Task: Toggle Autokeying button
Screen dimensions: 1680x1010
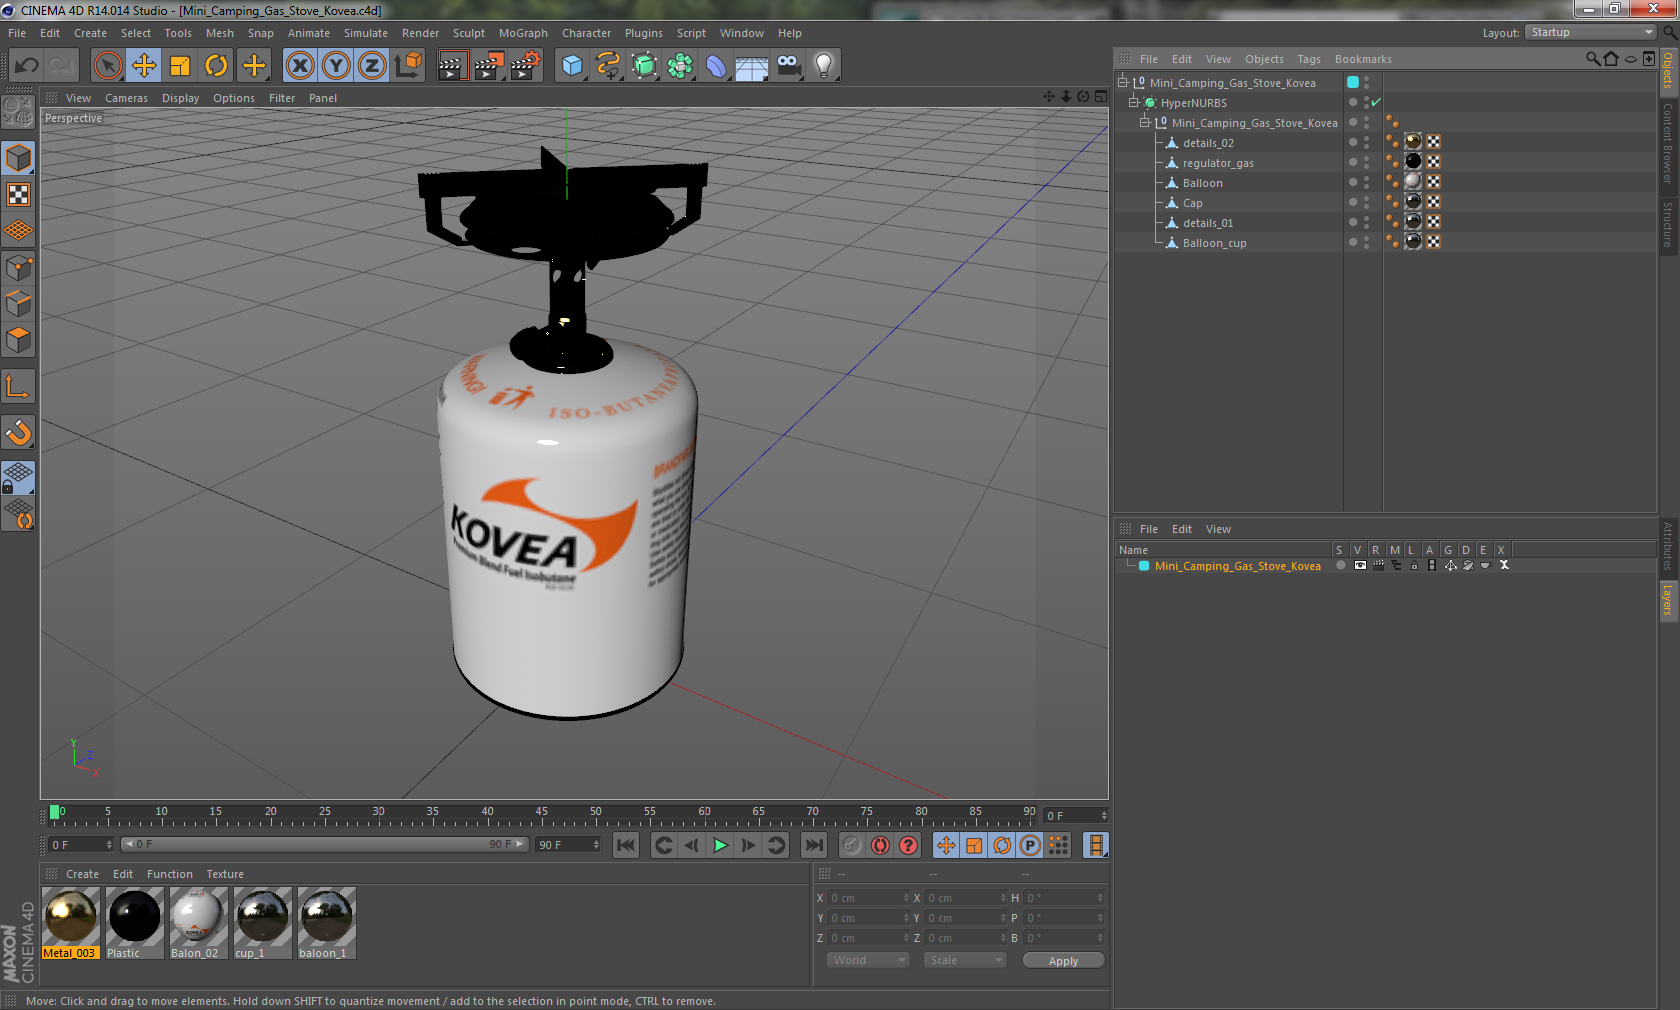Action: (880, 845)
